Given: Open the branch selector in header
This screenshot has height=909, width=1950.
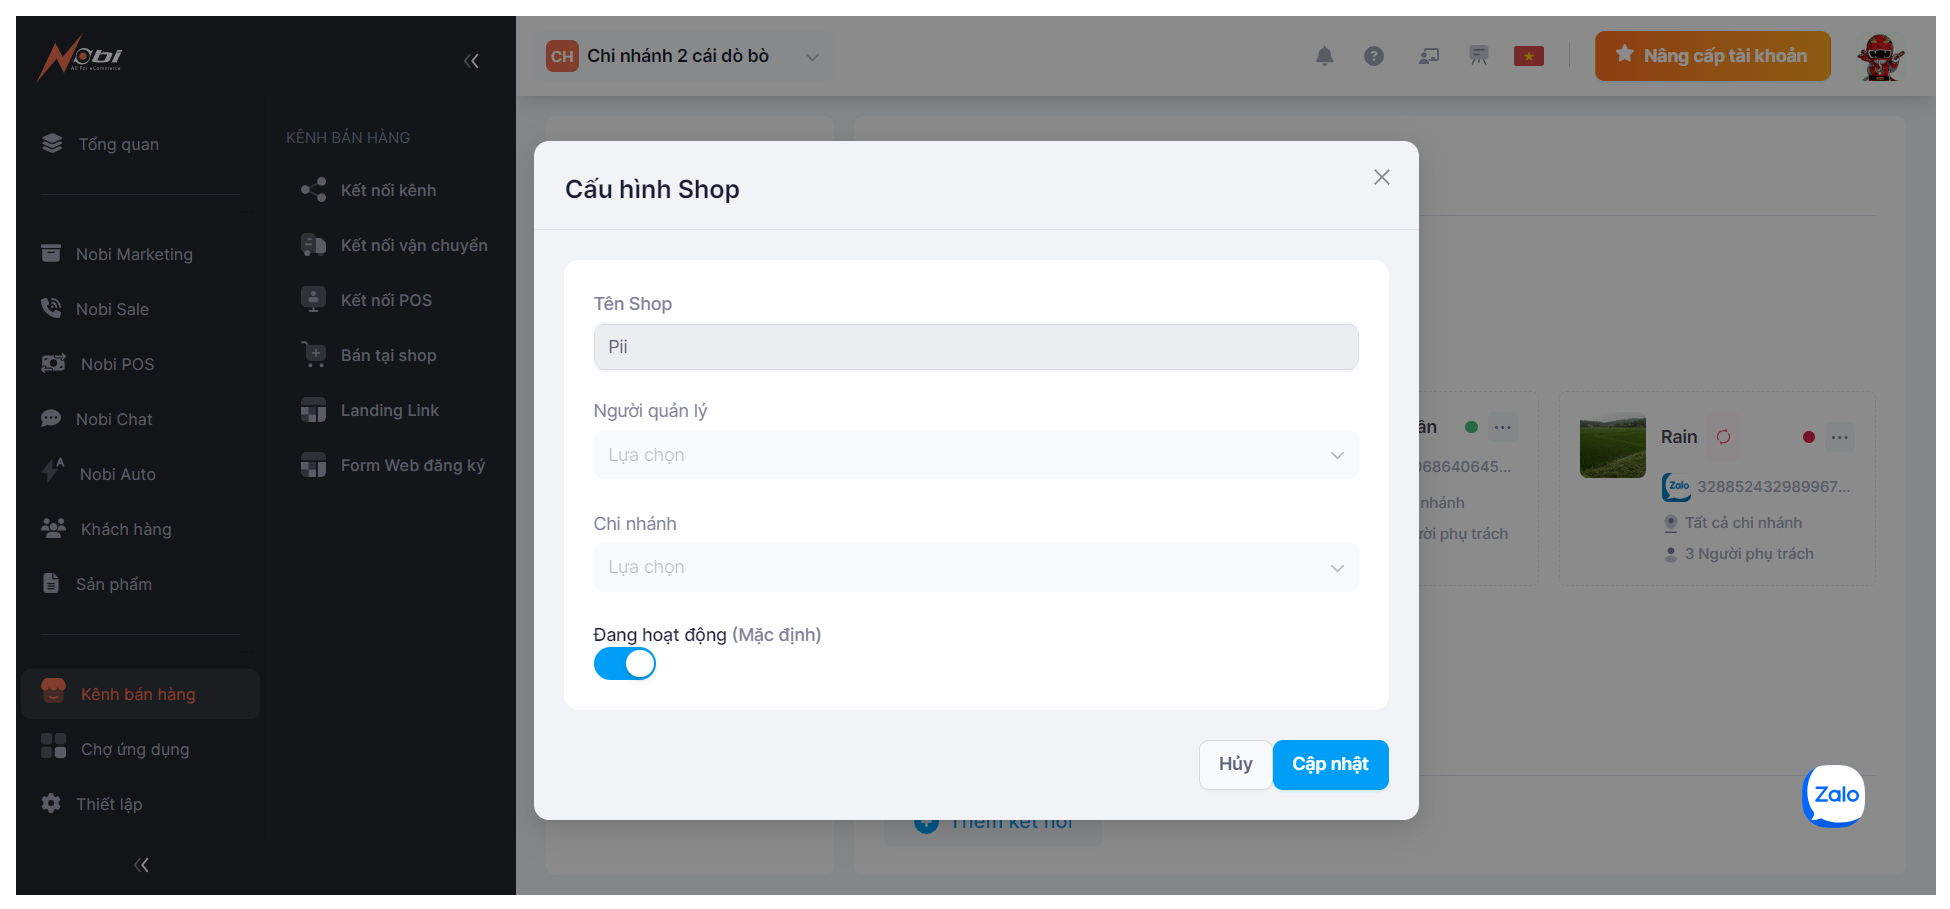Looking at the screenshot, I should point(686,56).
